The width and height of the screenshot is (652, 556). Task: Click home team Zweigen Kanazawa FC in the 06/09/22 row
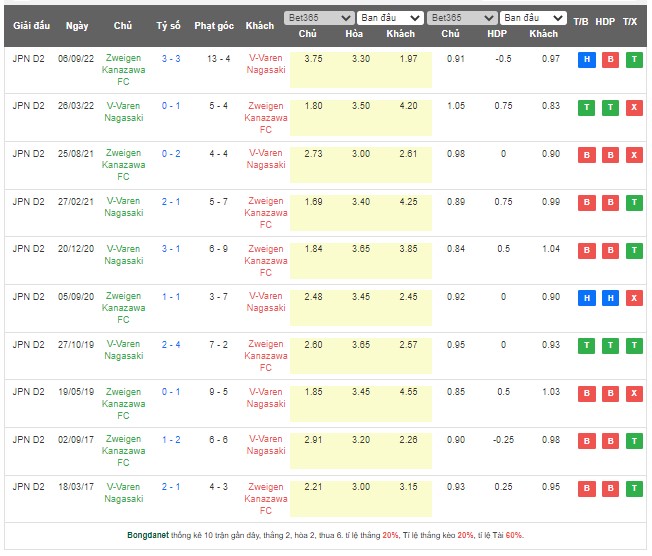pyautogui.click(x=123, y=69)
